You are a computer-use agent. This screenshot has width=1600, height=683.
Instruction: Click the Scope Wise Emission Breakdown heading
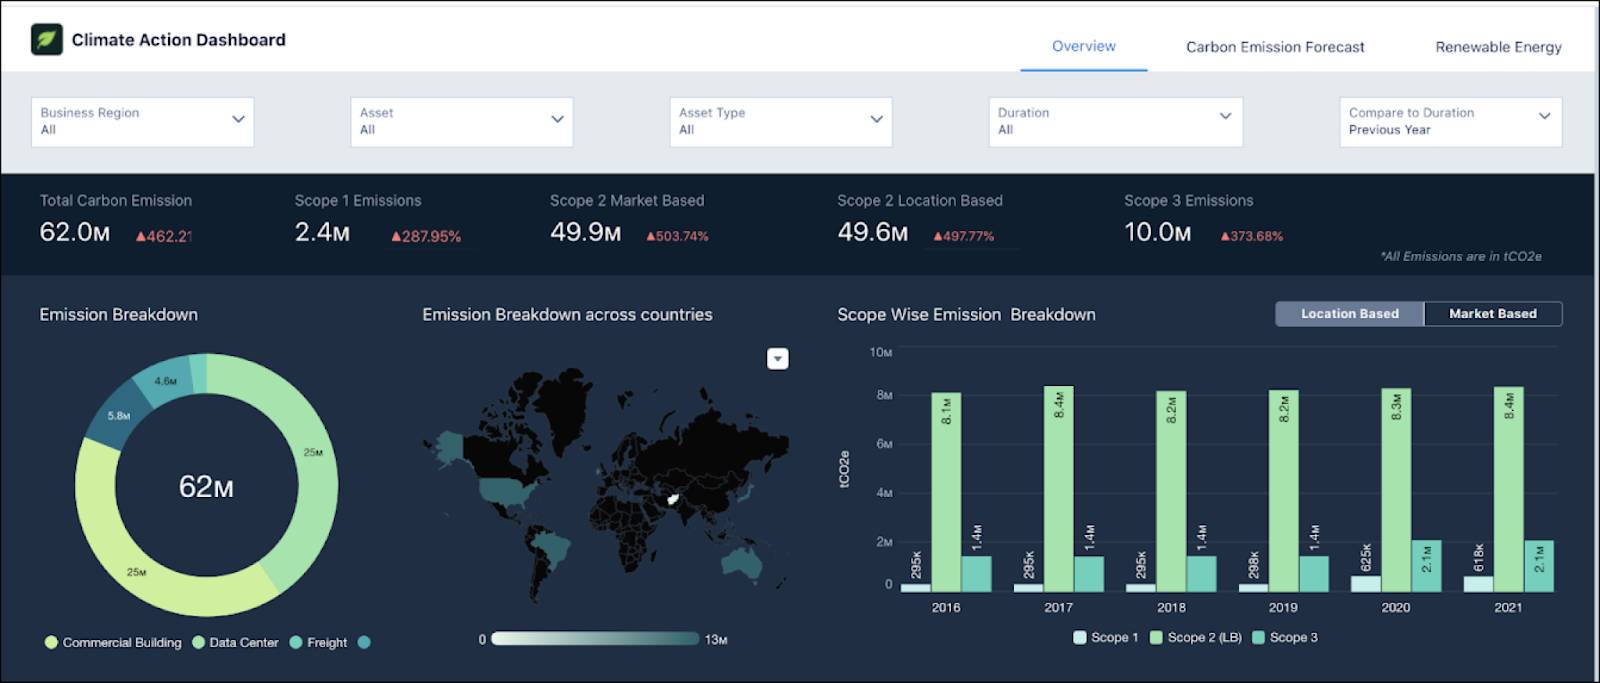[x=966, y=314]
